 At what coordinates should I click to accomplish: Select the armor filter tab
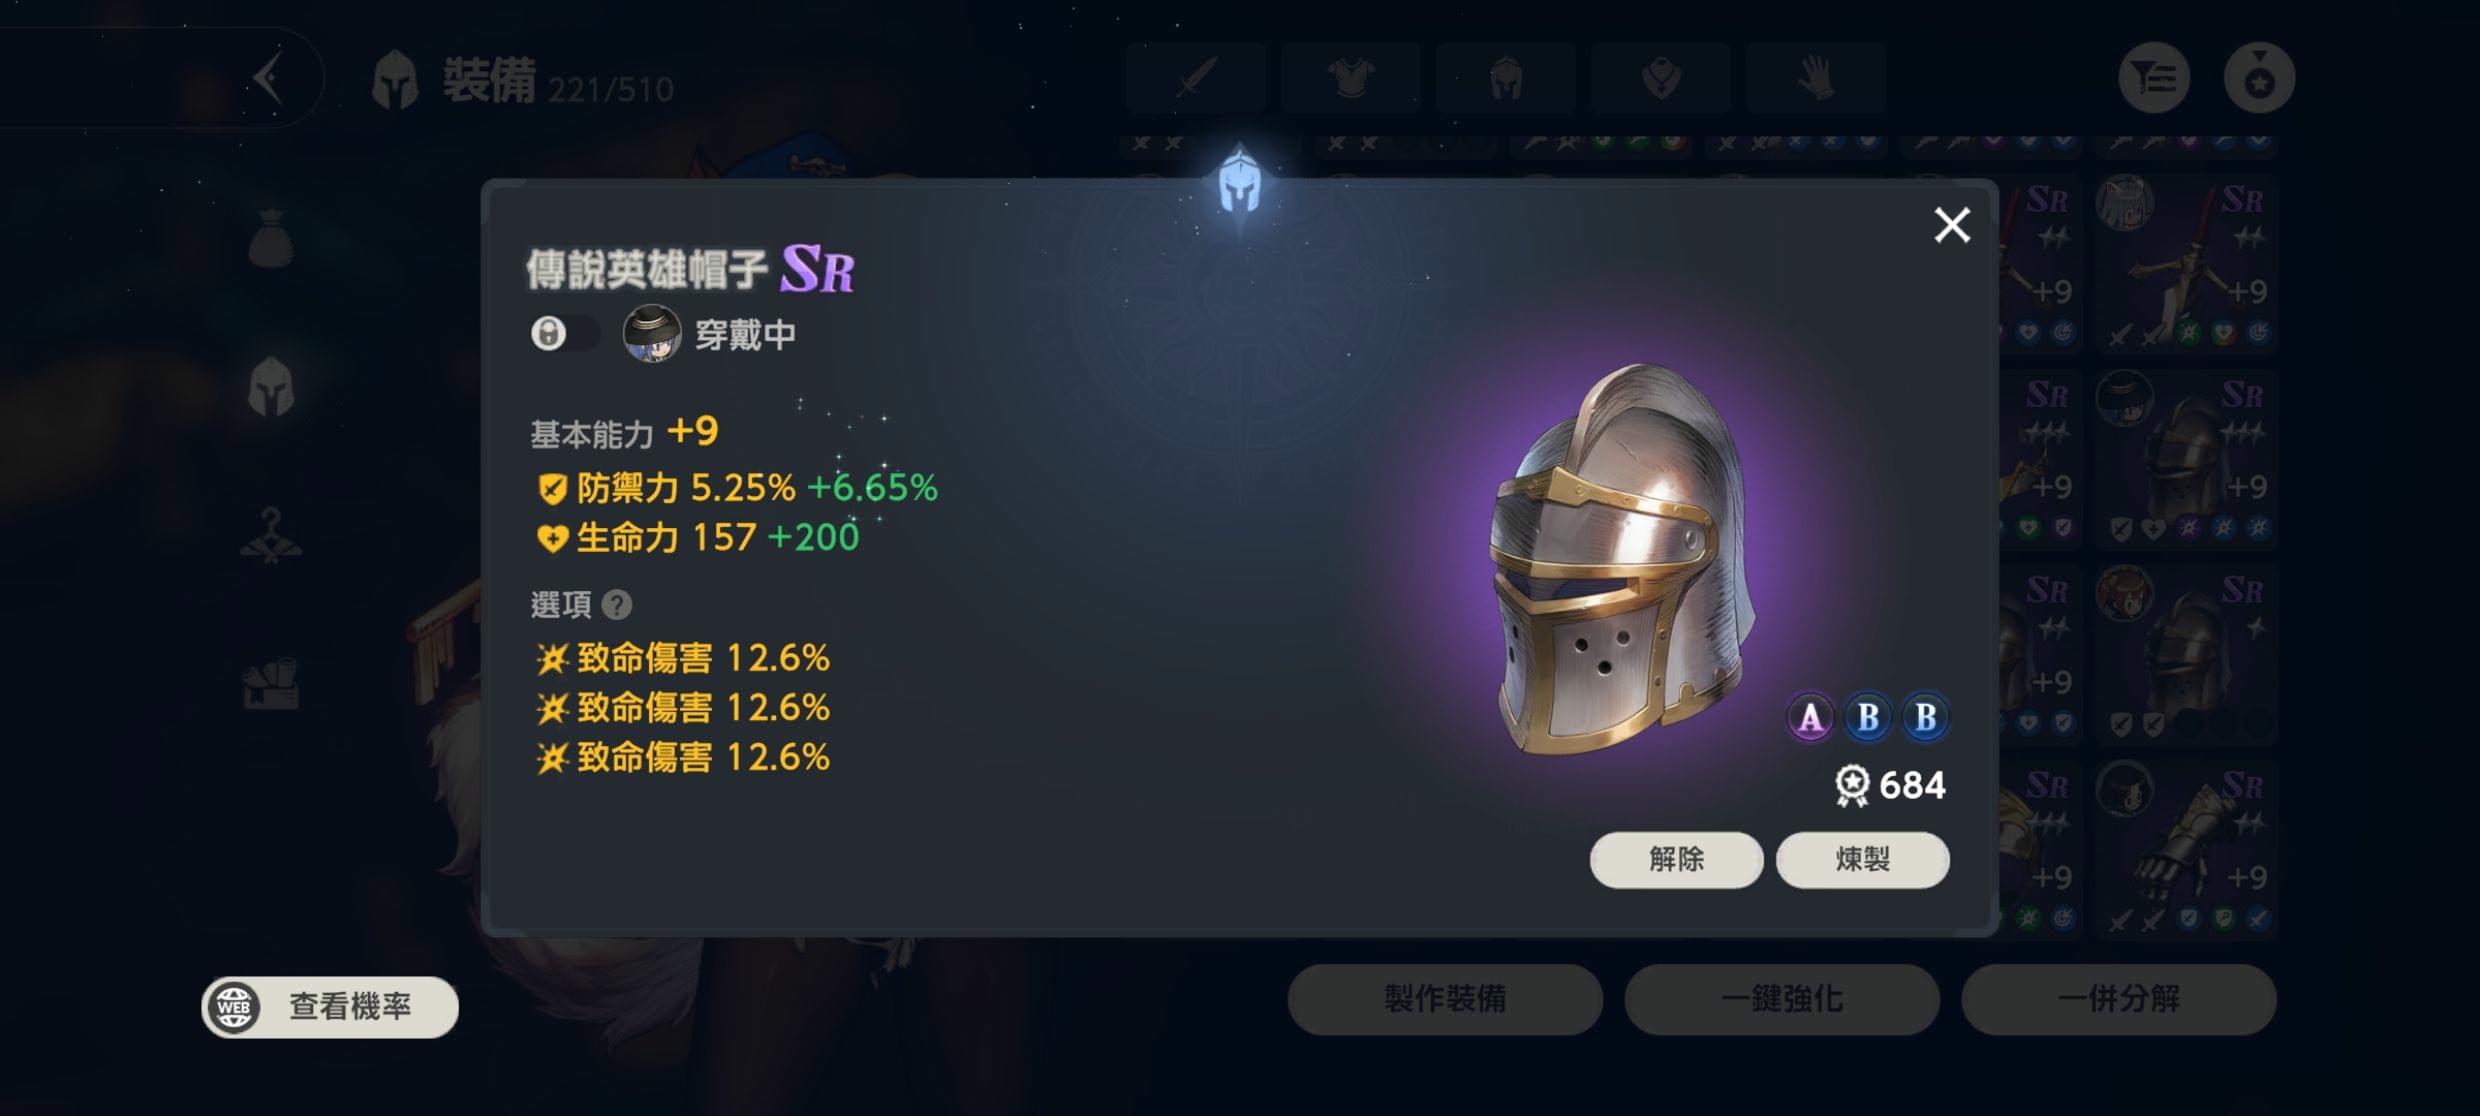[x=1351, y=77]
